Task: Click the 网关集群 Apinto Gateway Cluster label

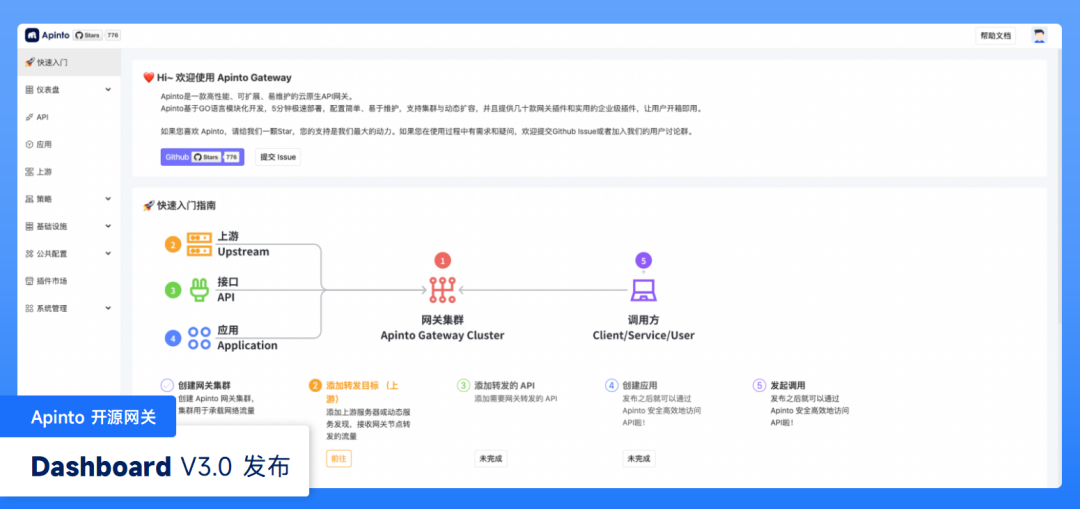Action: pos(442,328)
